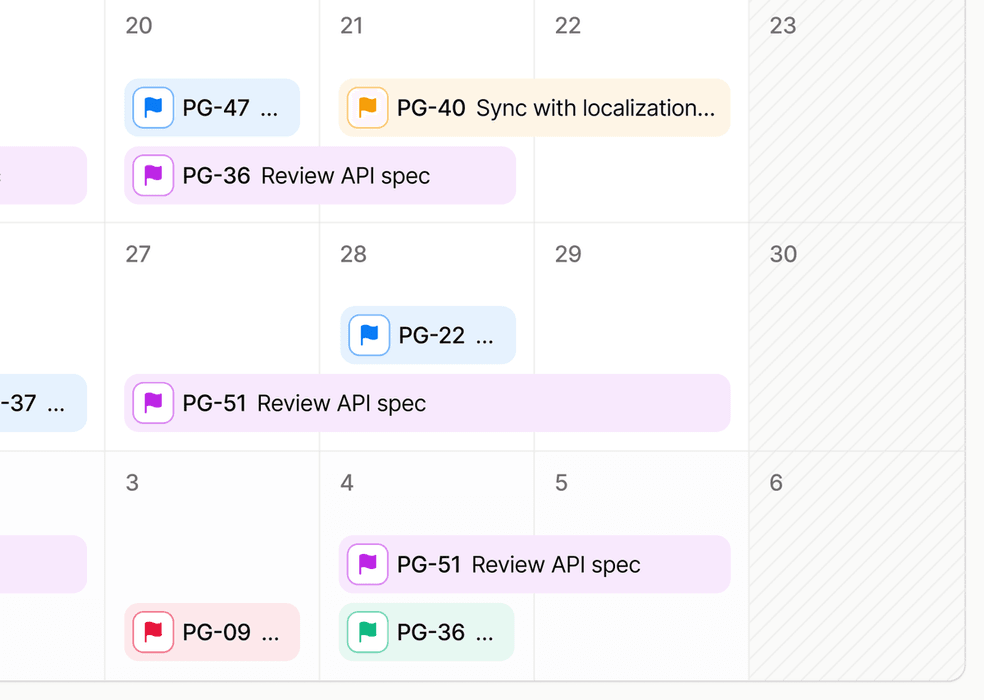Screen dimensions: 984x700
Task: Click the orange flag icon on PG-40
Action: point(367,108)
